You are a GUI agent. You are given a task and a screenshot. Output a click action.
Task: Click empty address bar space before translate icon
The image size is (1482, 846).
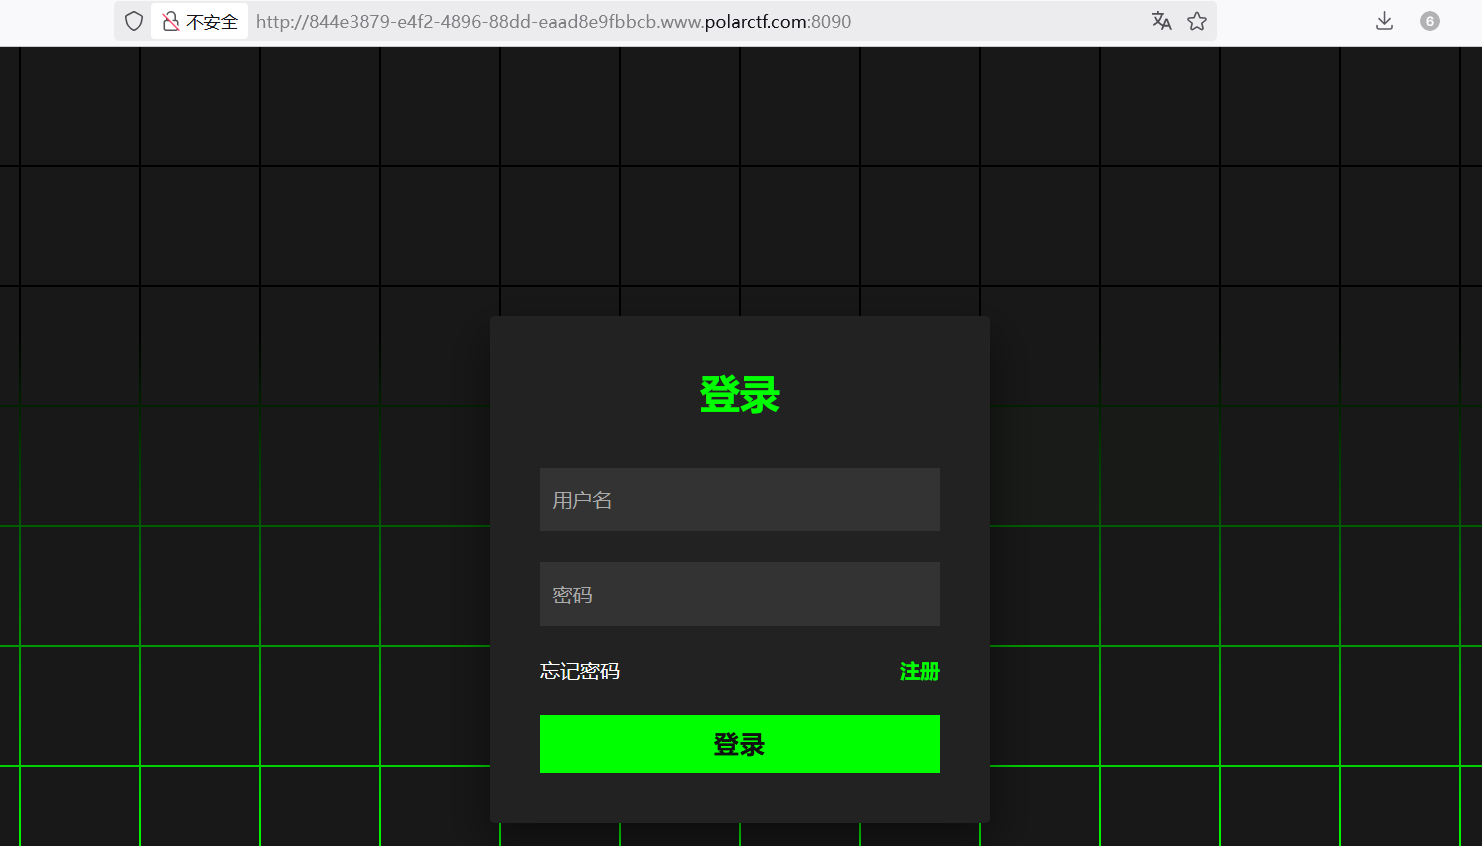point(1000,22)
